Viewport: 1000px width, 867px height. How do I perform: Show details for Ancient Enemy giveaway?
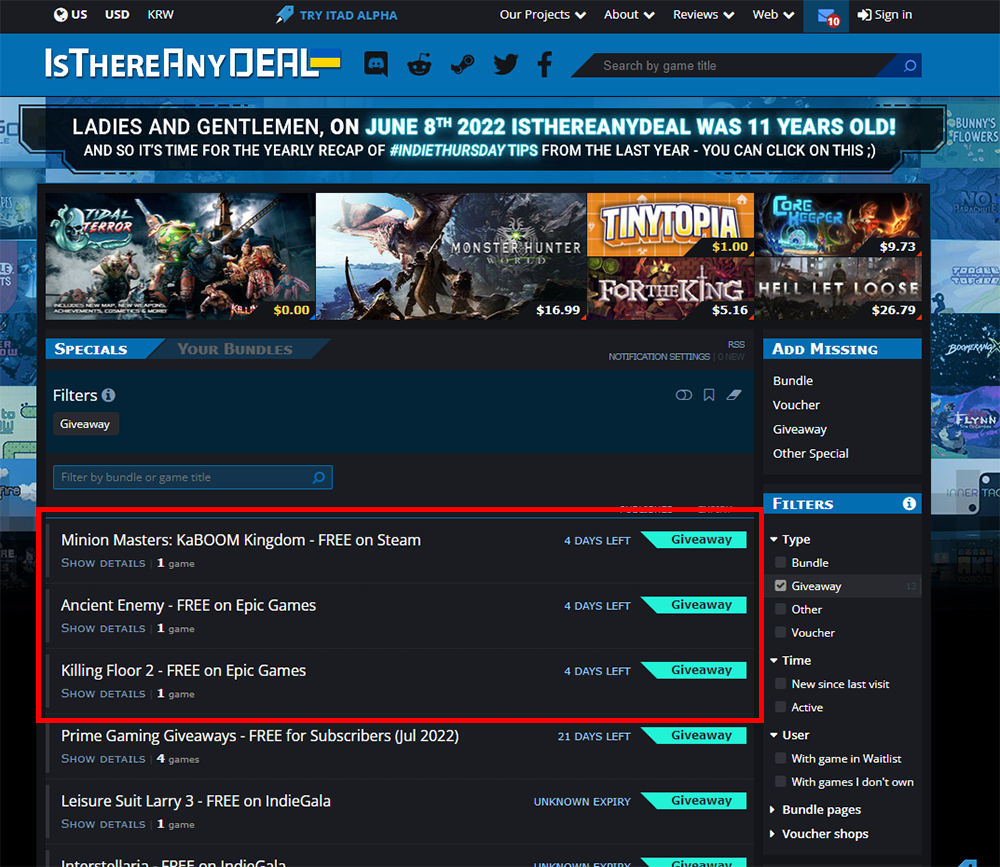[103, 628]
